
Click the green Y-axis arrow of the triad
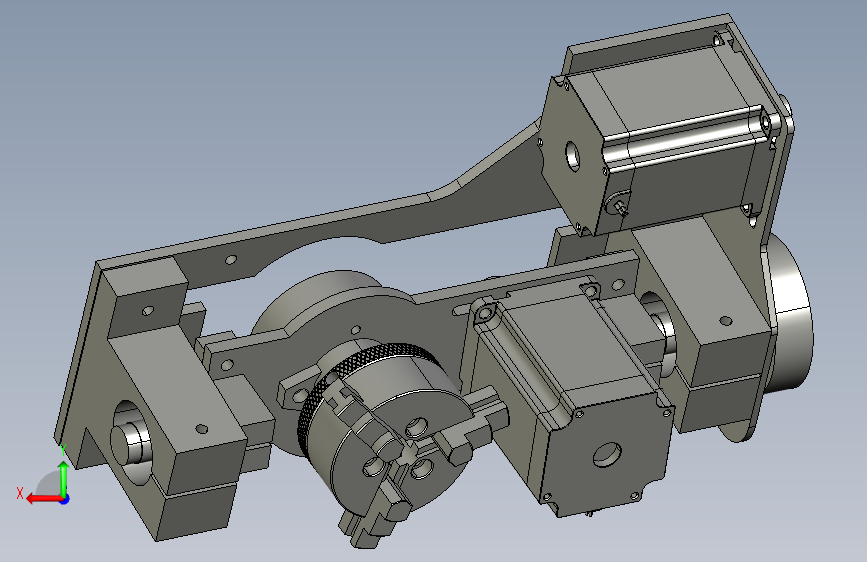click(x=64, y=478)
